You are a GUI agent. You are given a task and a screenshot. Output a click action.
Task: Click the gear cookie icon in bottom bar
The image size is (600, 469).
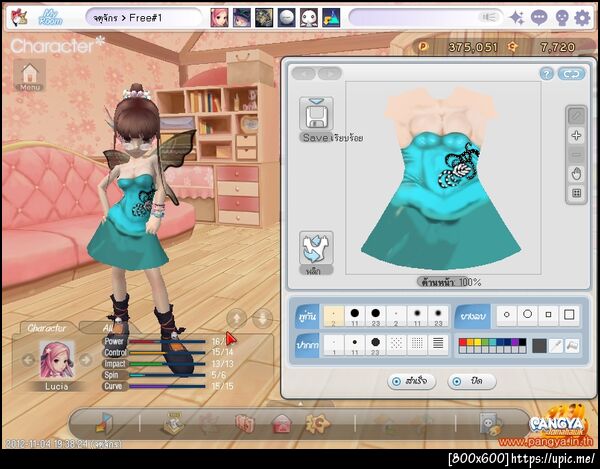tap(317, 423)
